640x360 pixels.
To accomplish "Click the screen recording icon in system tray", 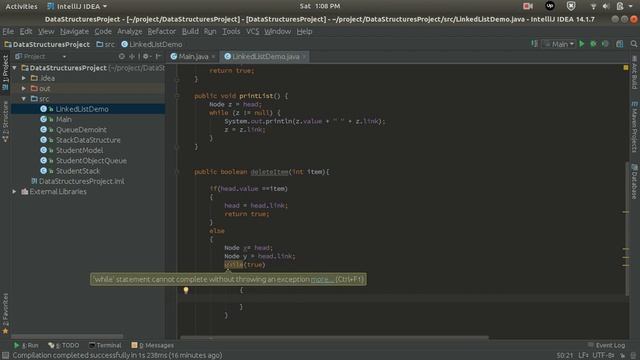I will tap(528, 6).
